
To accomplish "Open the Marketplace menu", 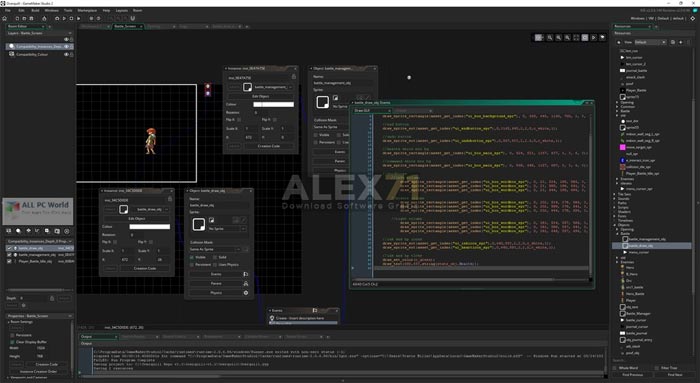I will [x=87, y=10].
